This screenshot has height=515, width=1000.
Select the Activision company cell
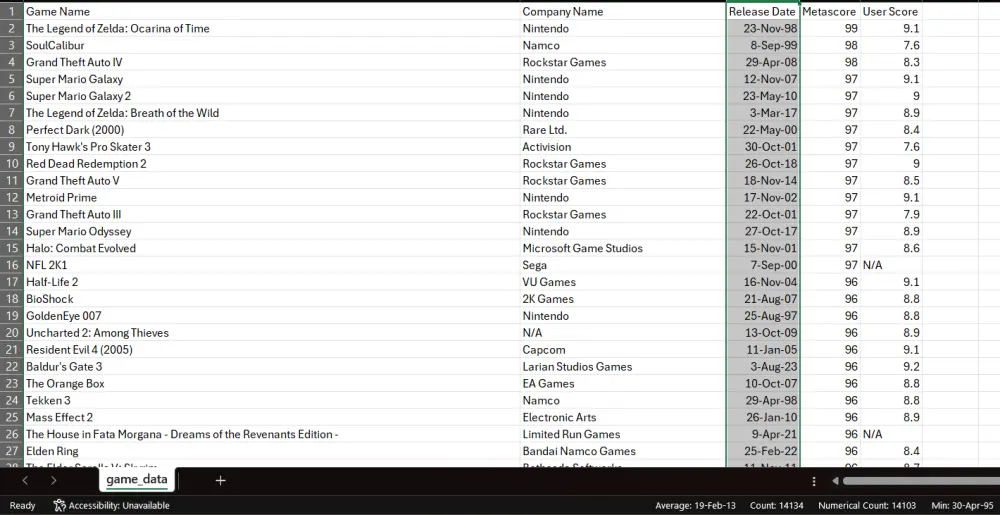click(x=623, y=147)
